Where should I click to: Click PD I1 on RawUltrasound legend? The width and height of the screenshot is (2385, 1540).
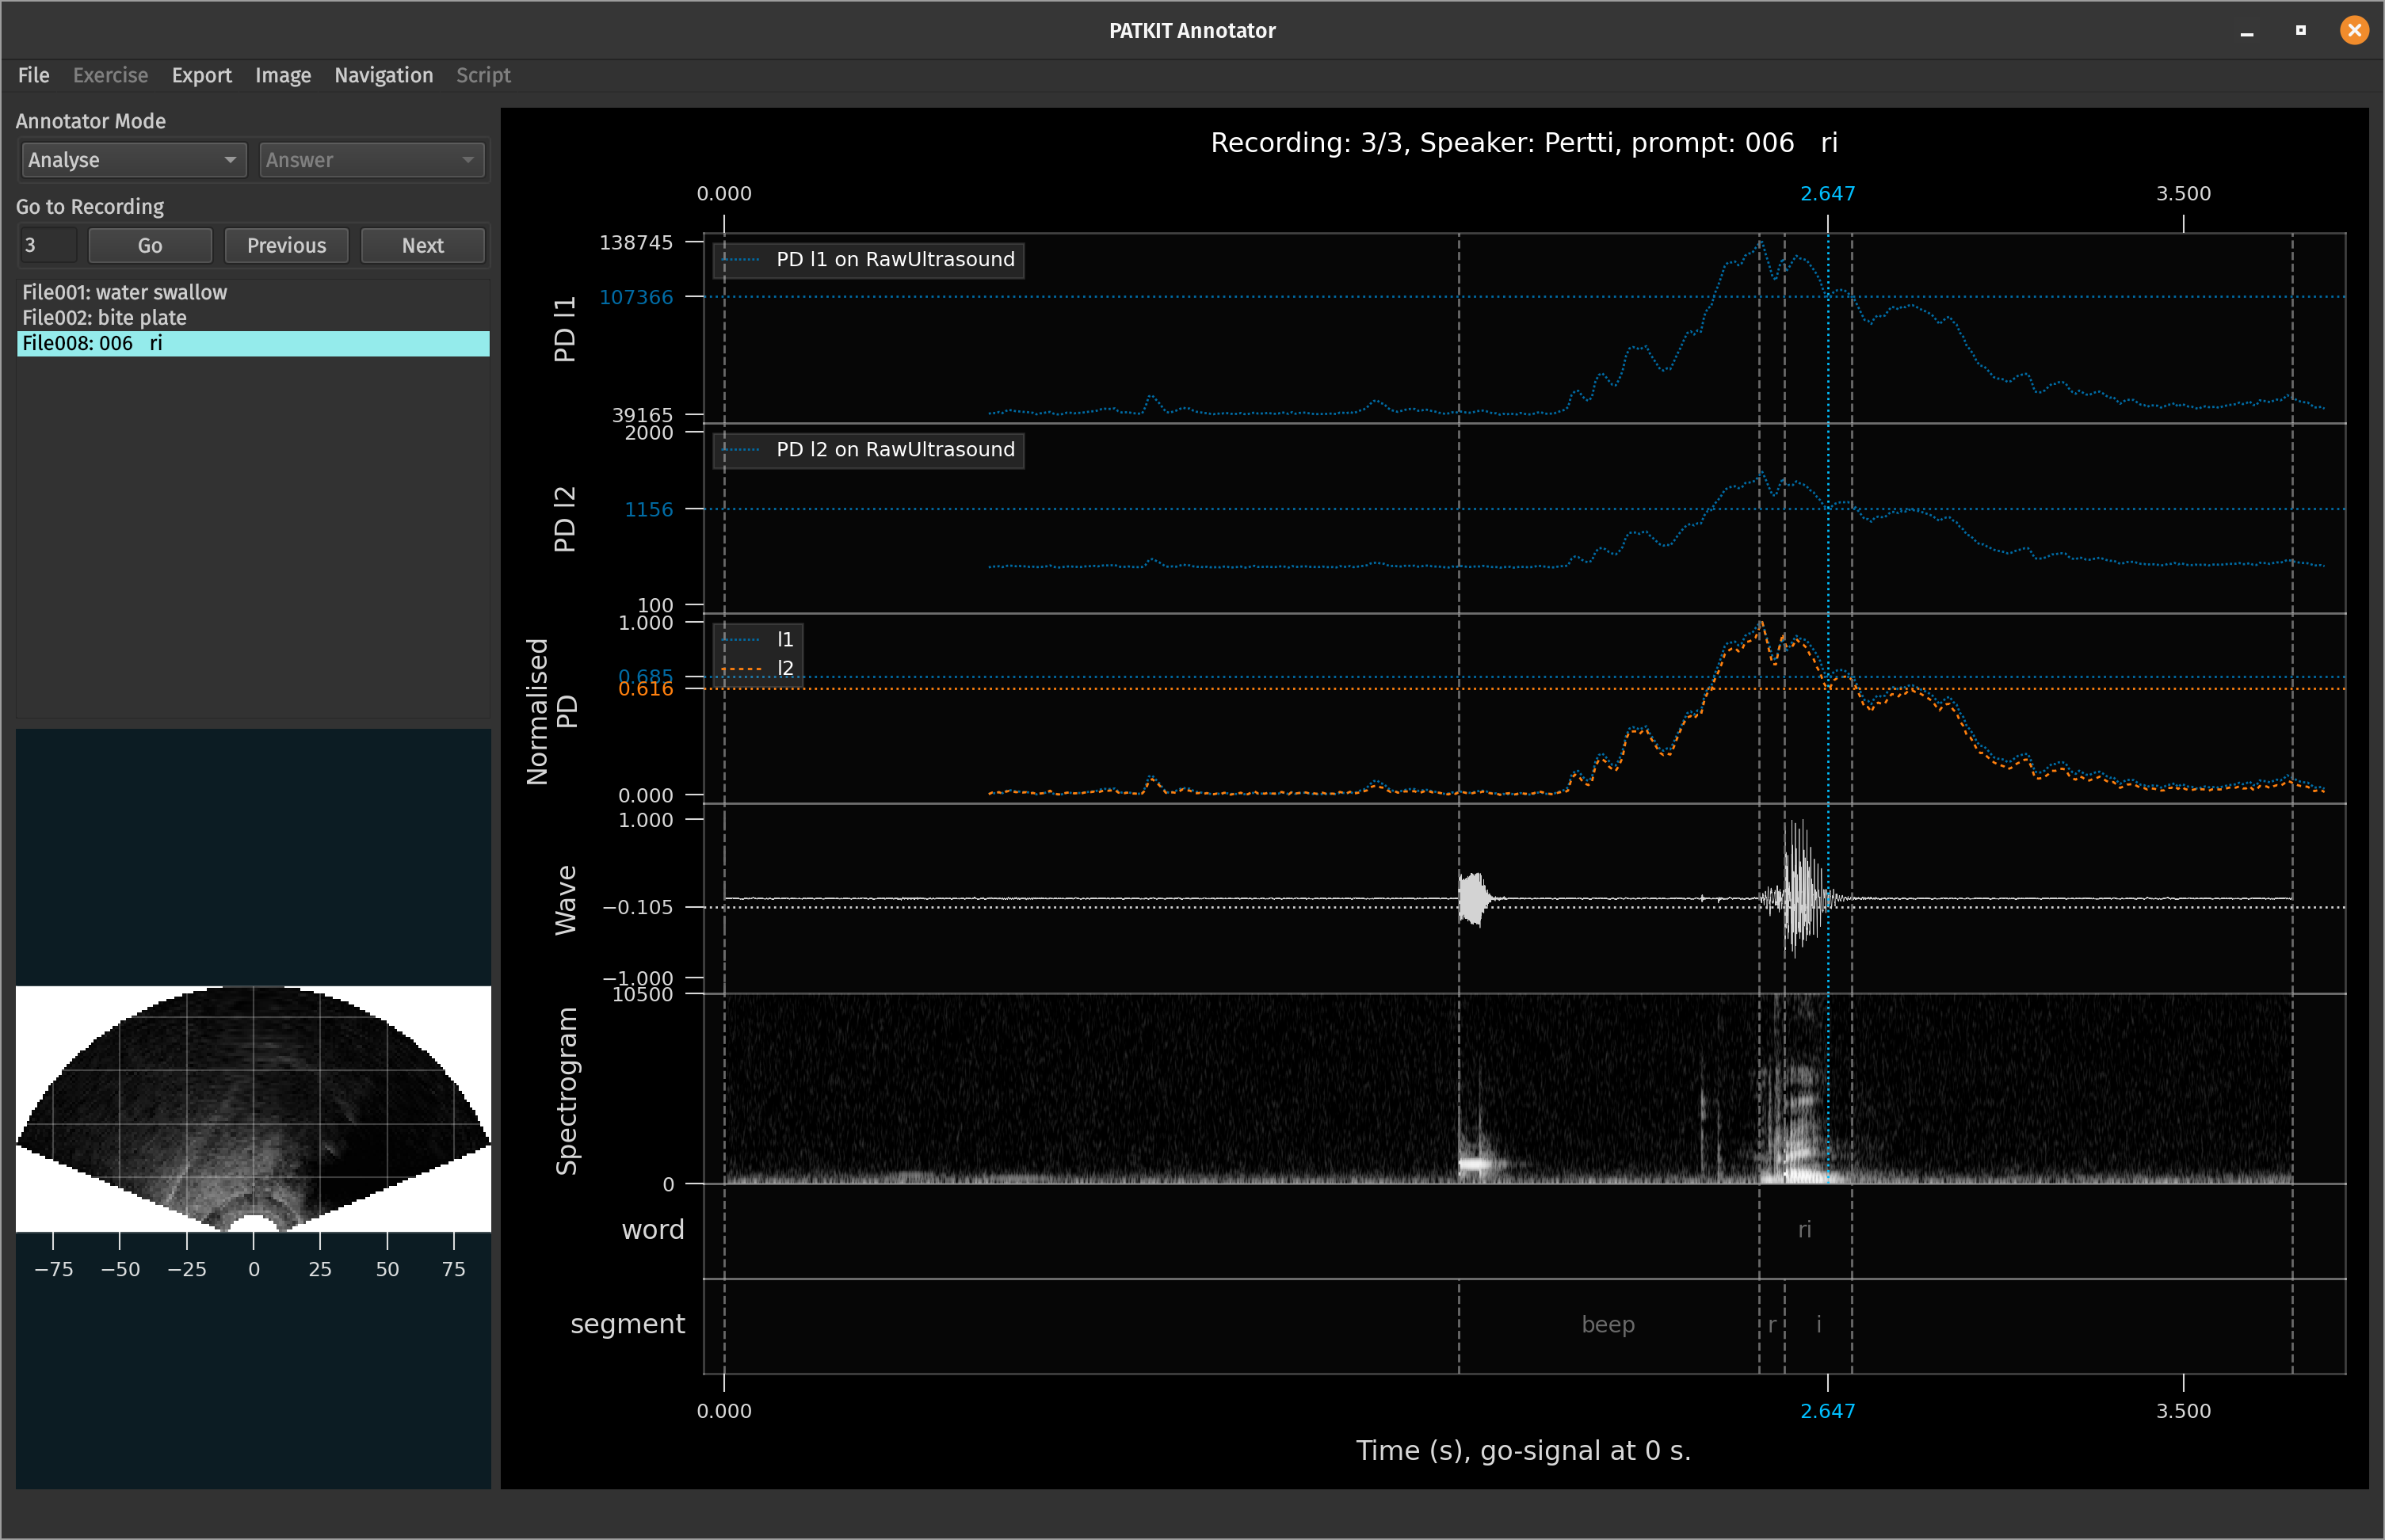pyautogui.click(x=868, y=259)
